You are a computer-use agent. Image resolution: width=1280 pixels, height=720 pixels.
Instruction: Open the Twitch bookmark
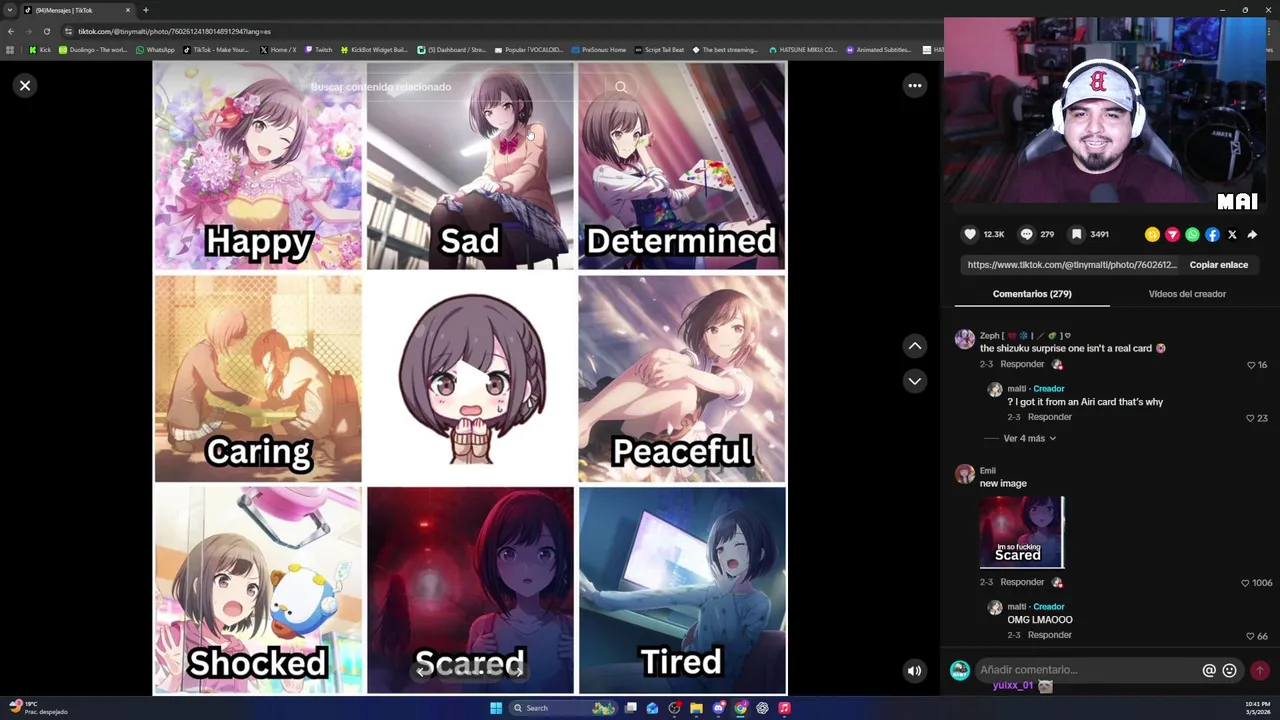click(x=318, y=50)
